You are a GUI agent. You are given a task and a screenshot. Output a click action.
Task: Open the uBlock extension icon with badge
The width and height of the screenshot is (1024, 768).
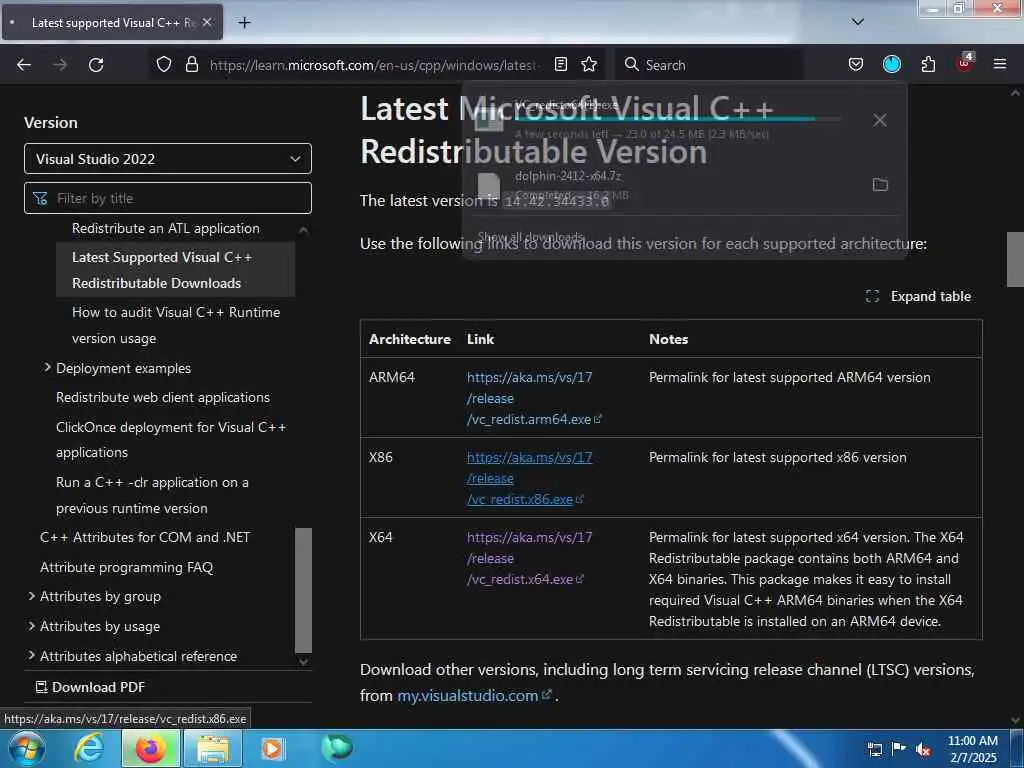click(x=965, y=63)
